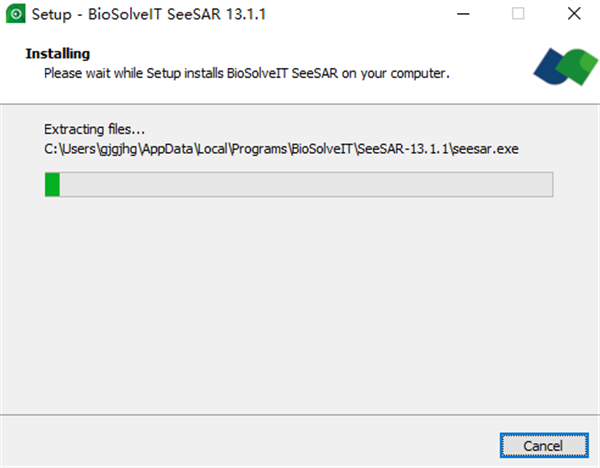Click the bold "Installing" heading
This screenshot has height=468, width=600.
pyautogui.click(x=57, y=53)
